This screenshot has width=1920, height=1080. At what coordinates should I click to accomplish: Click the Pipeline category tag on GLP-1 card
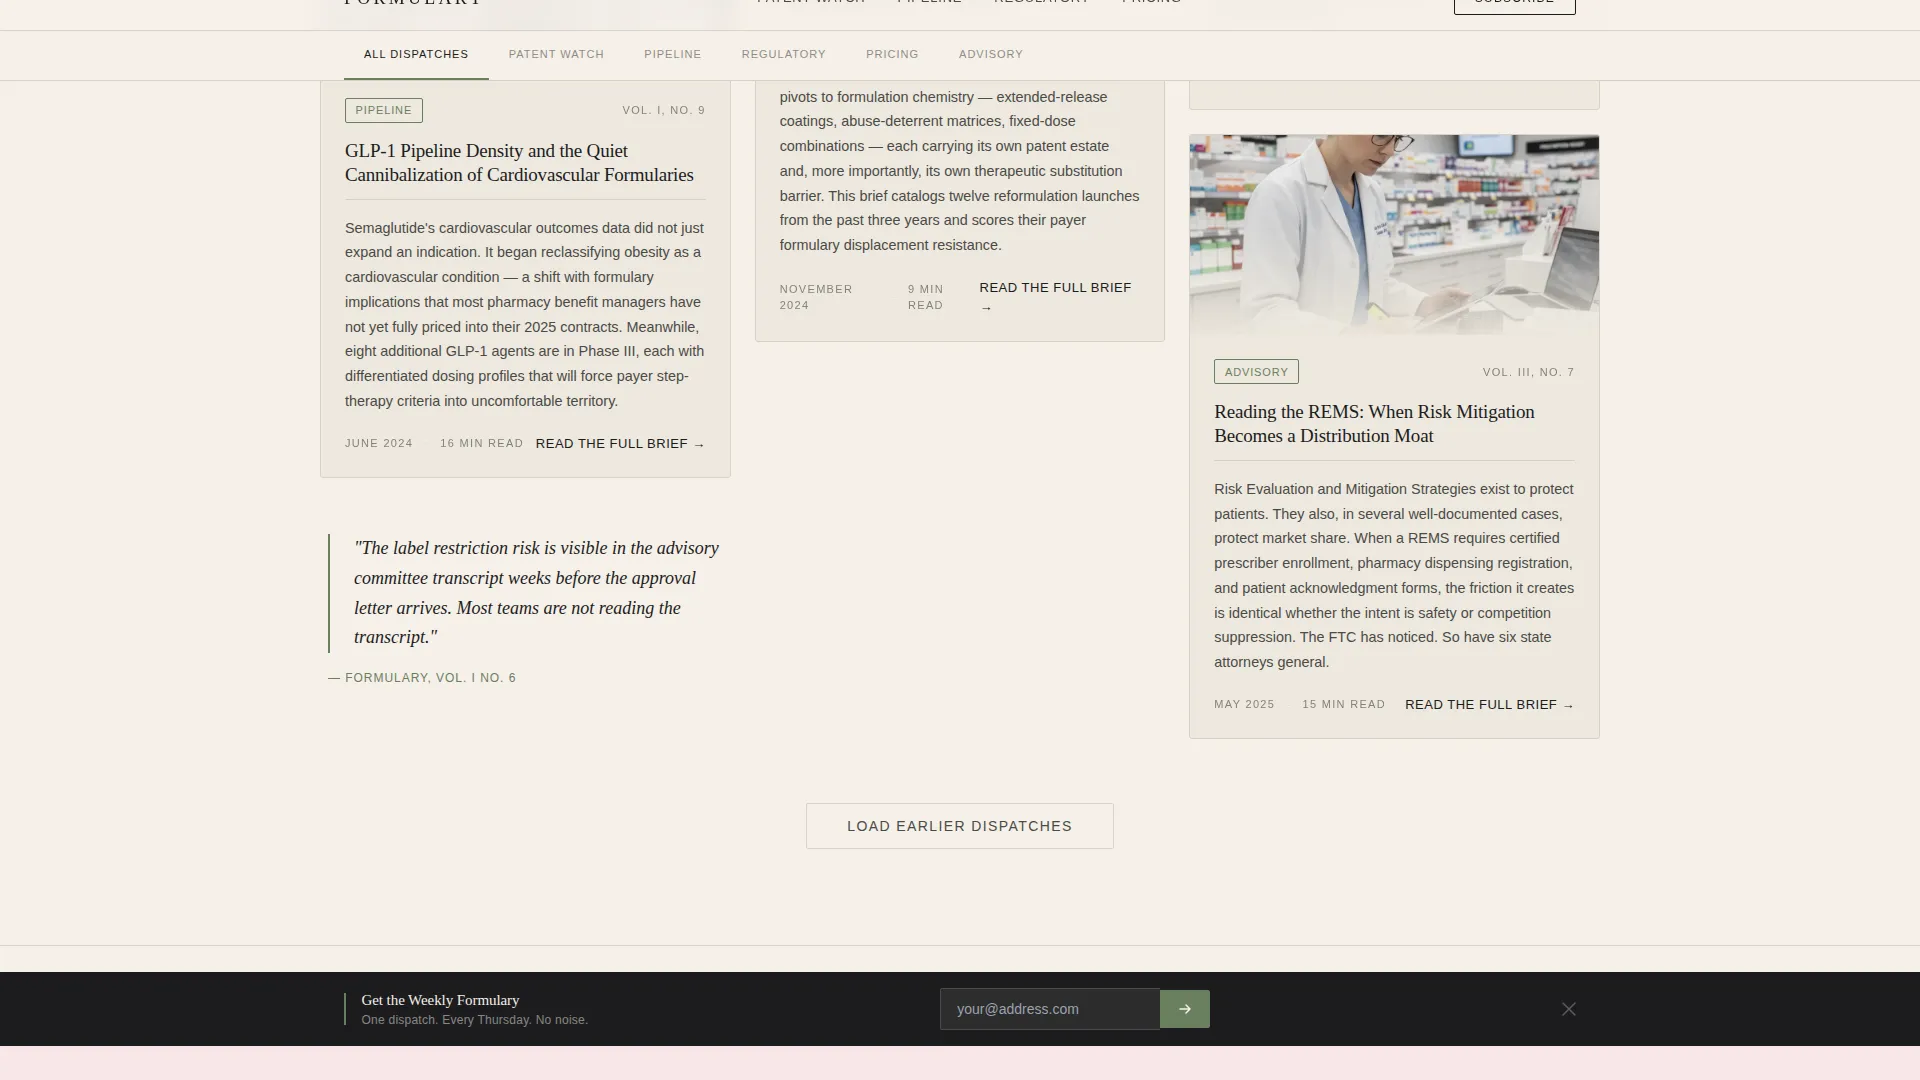[x=384, y=110]
